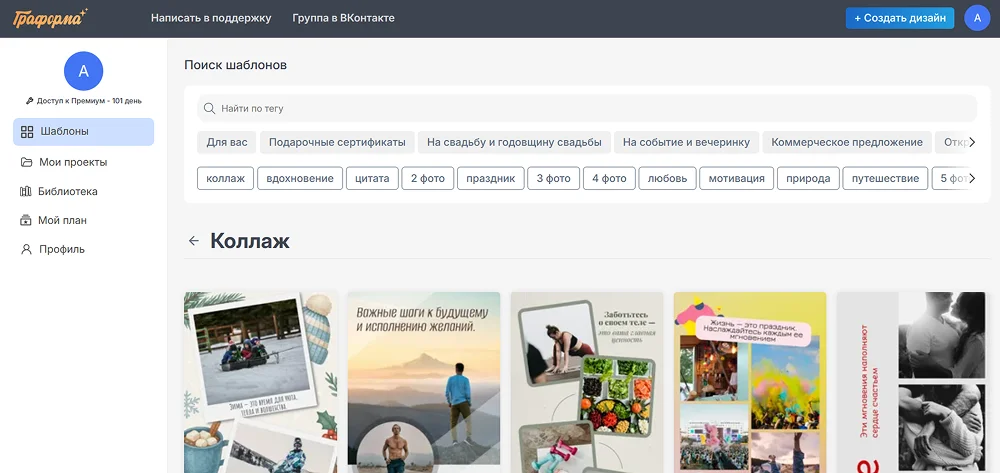Screen dimensions: 1000x473
Task: Open the user avatar in top bar
Action: pos(977,18)
